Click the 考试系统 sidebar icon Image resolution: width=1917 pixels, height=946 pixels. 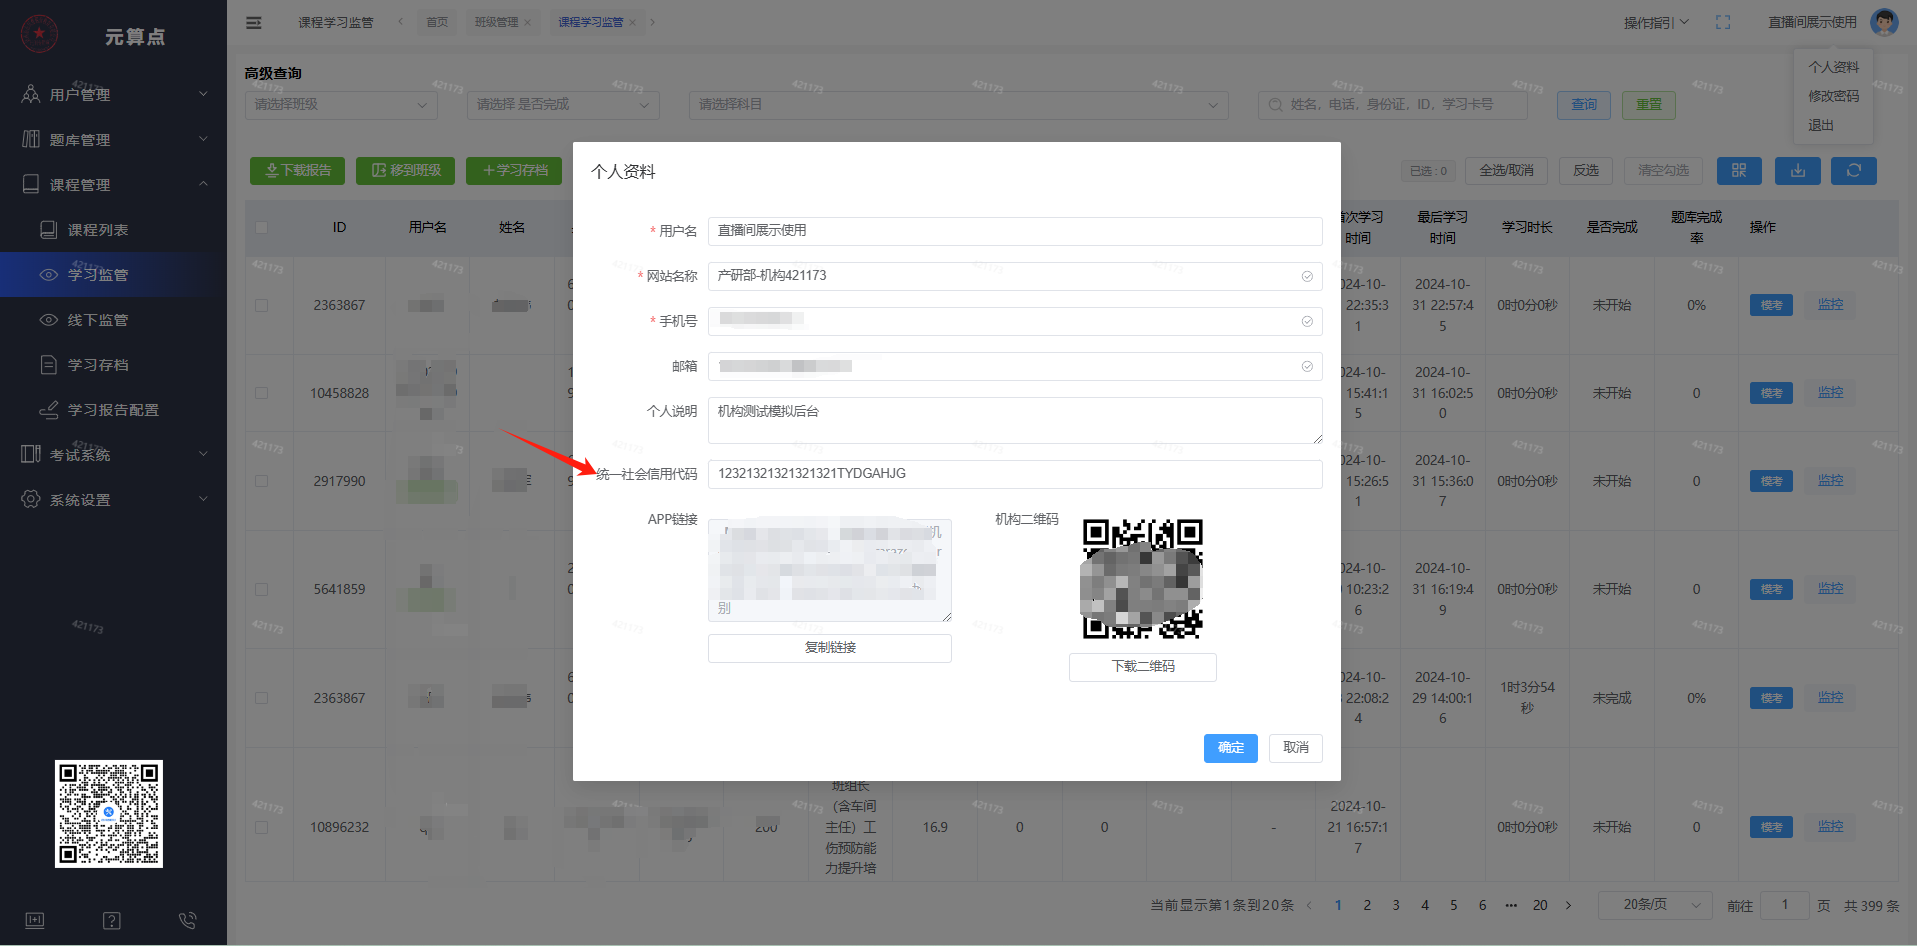(31, 454)
